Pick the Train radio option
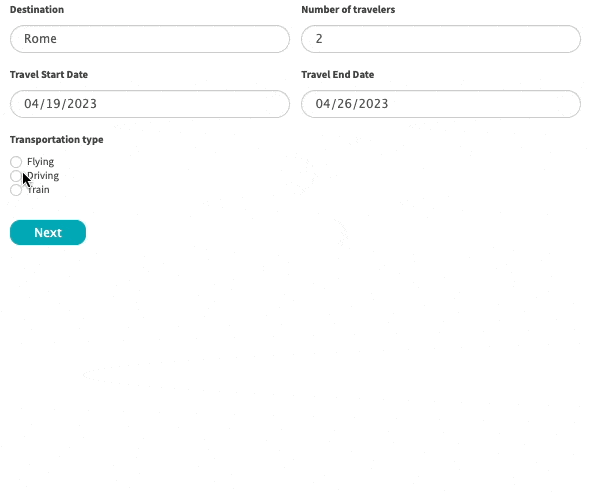 pyautogui.click(x=16, y=190)
